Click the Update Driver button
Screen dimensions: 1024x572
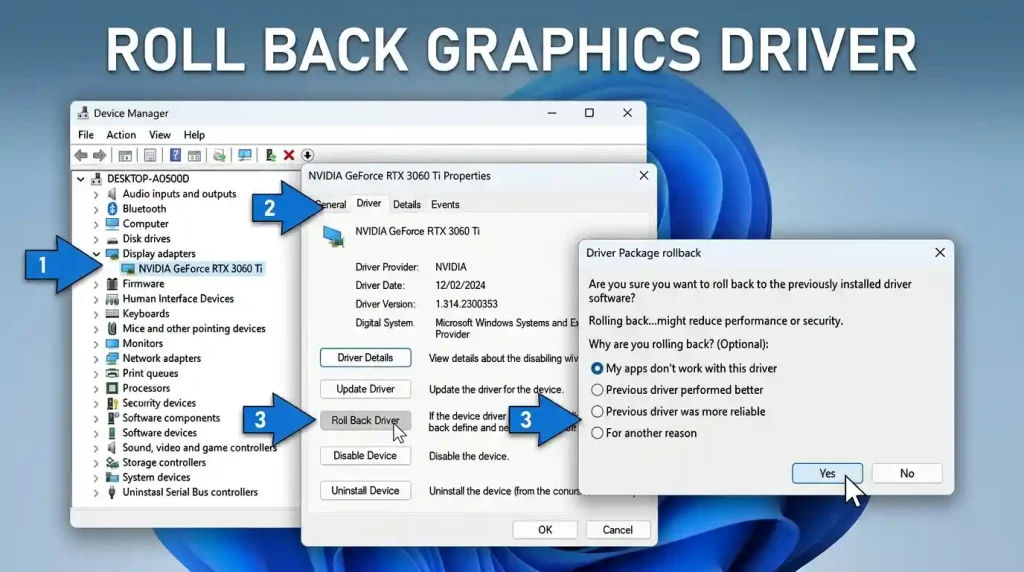[365, 389]
